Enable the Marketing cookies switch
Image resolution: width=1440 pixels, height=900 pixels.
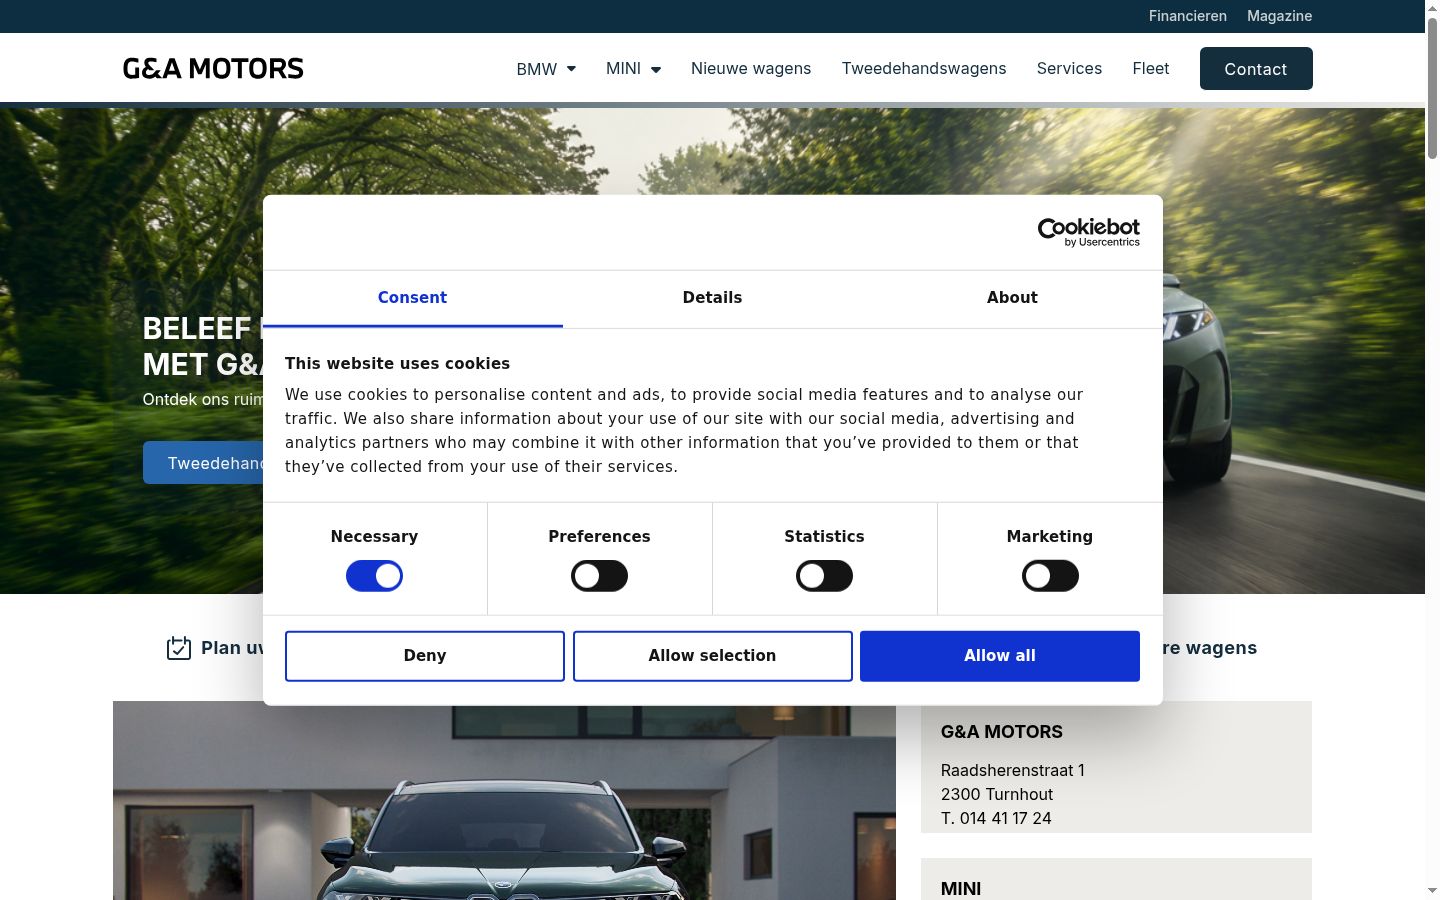[1050, 576]
